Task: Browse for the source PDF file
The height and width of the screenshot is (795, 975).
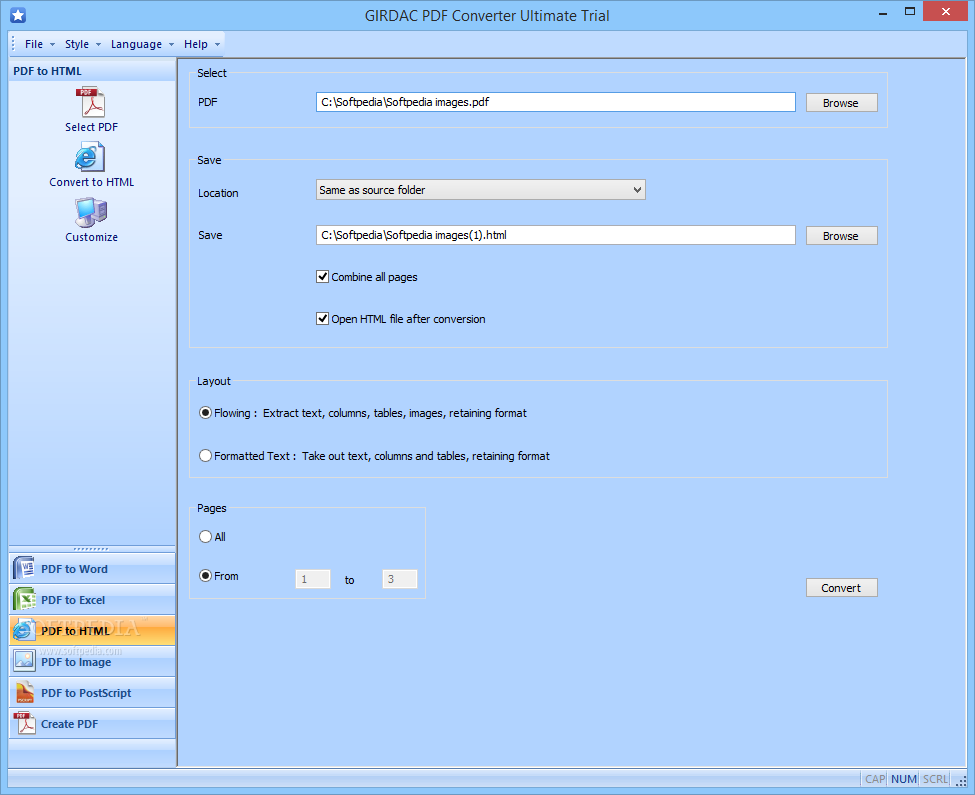Action: click(841, 103)
